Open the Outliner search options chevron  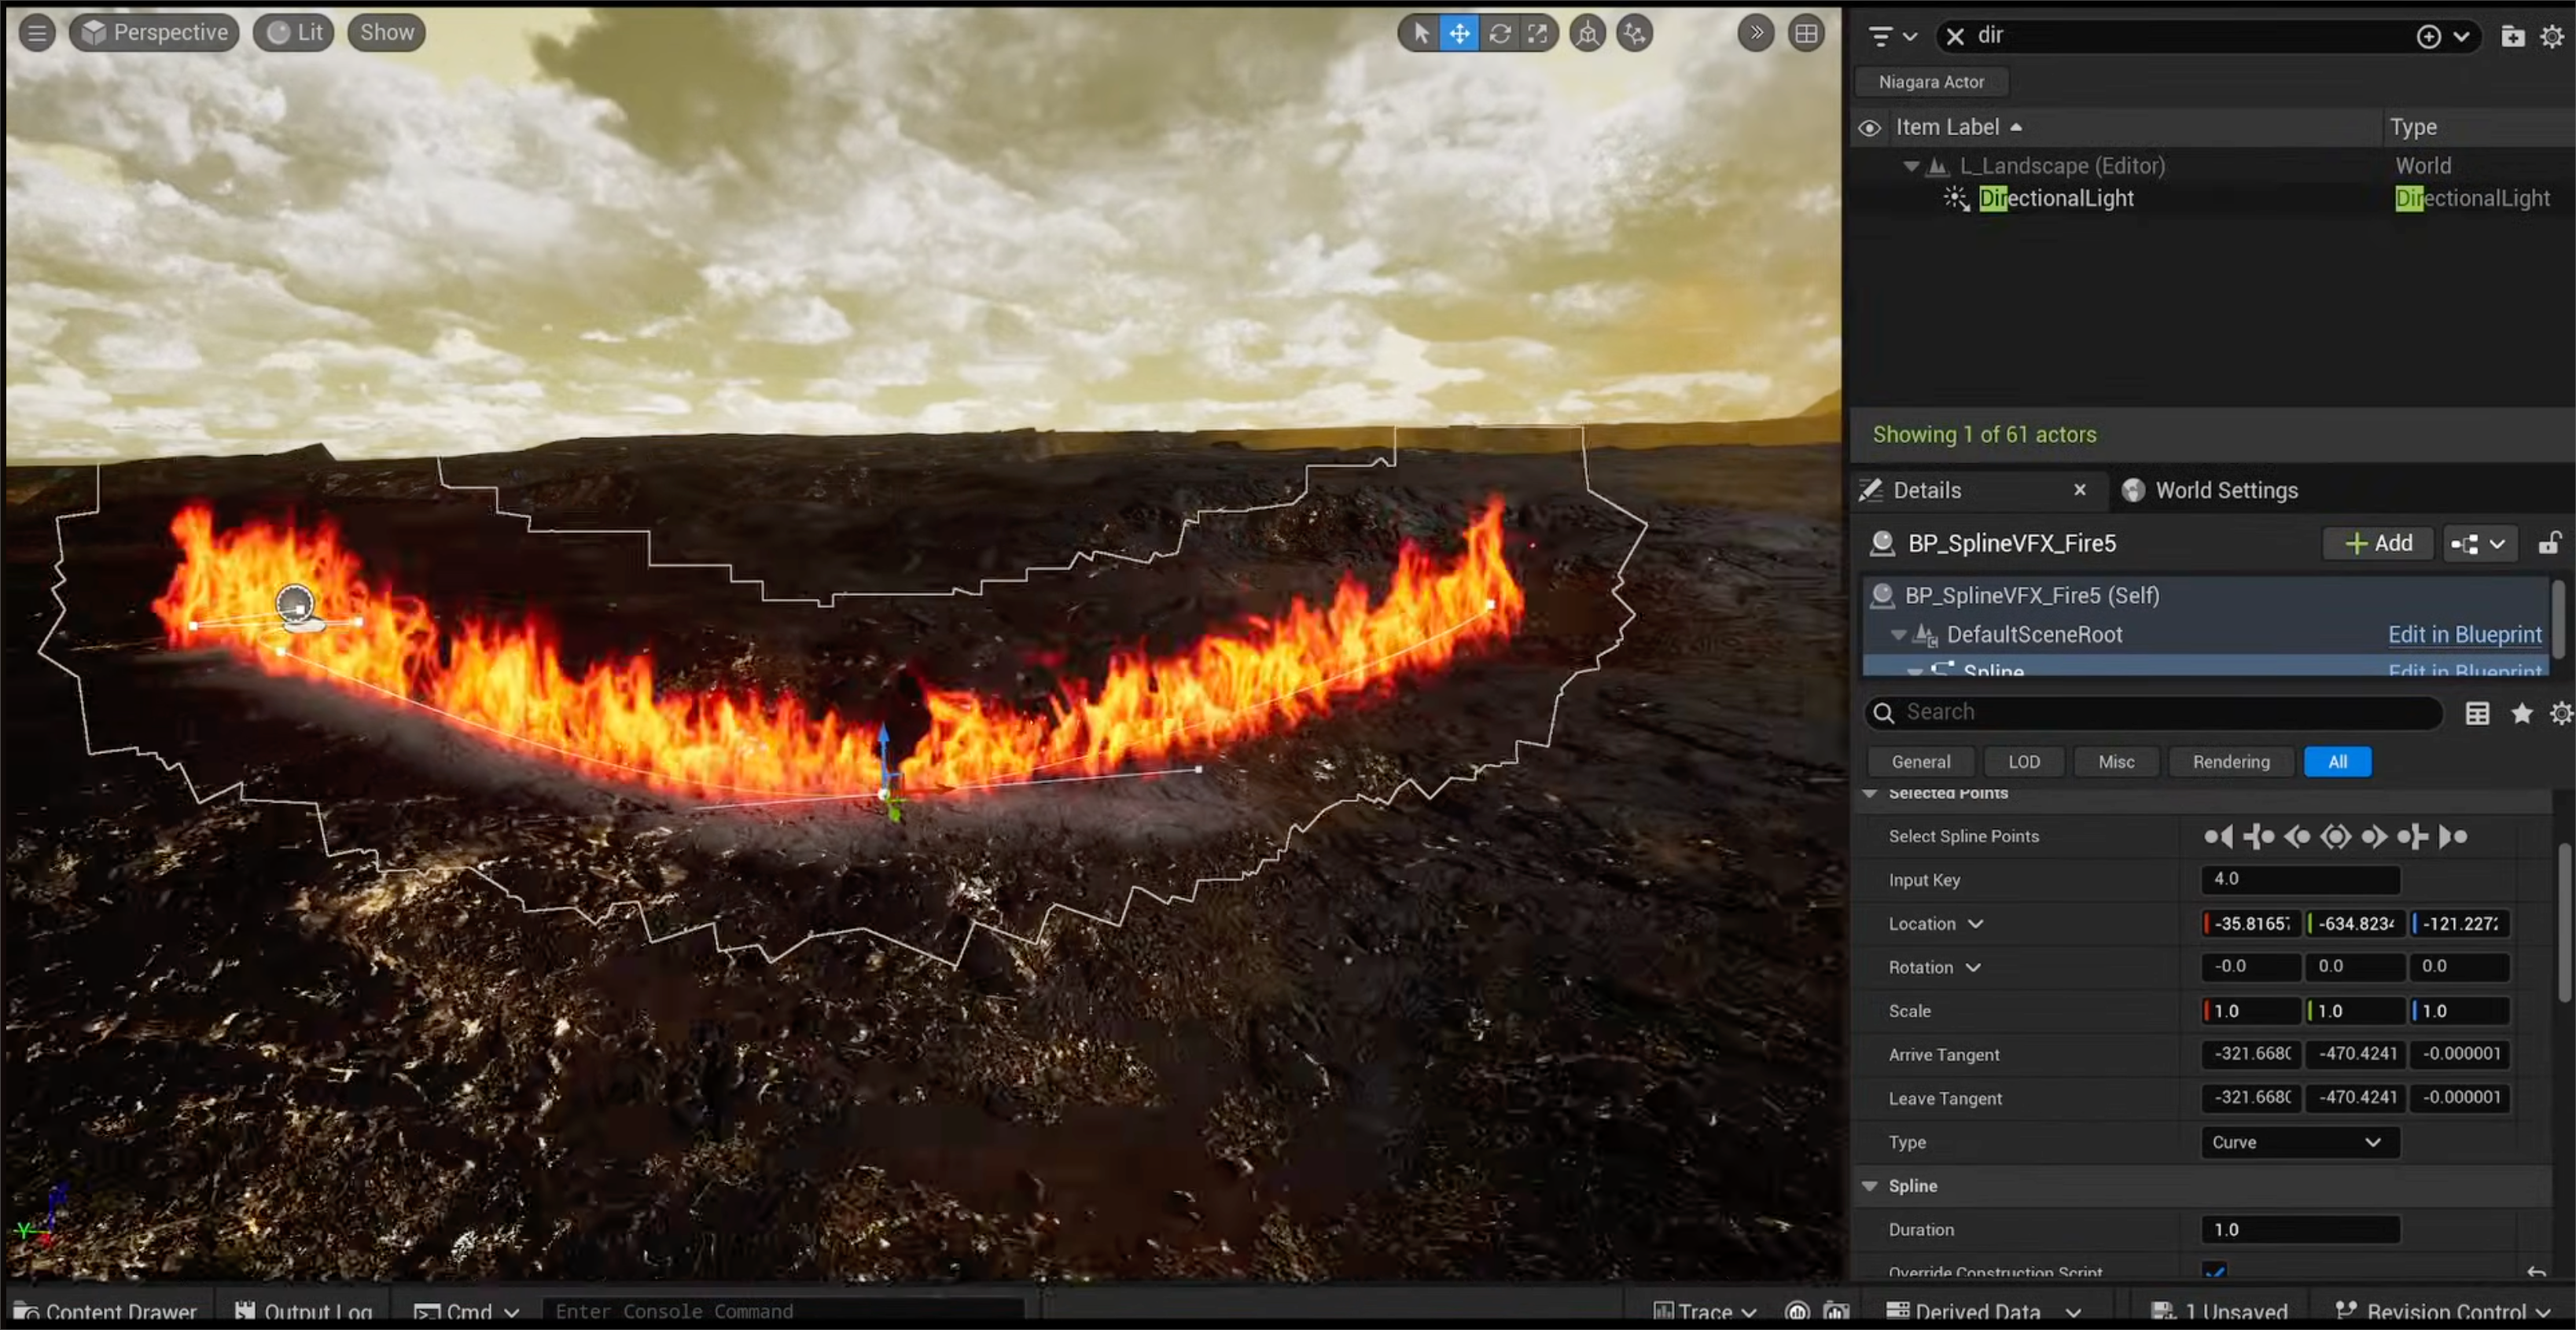pos(2461,36)
